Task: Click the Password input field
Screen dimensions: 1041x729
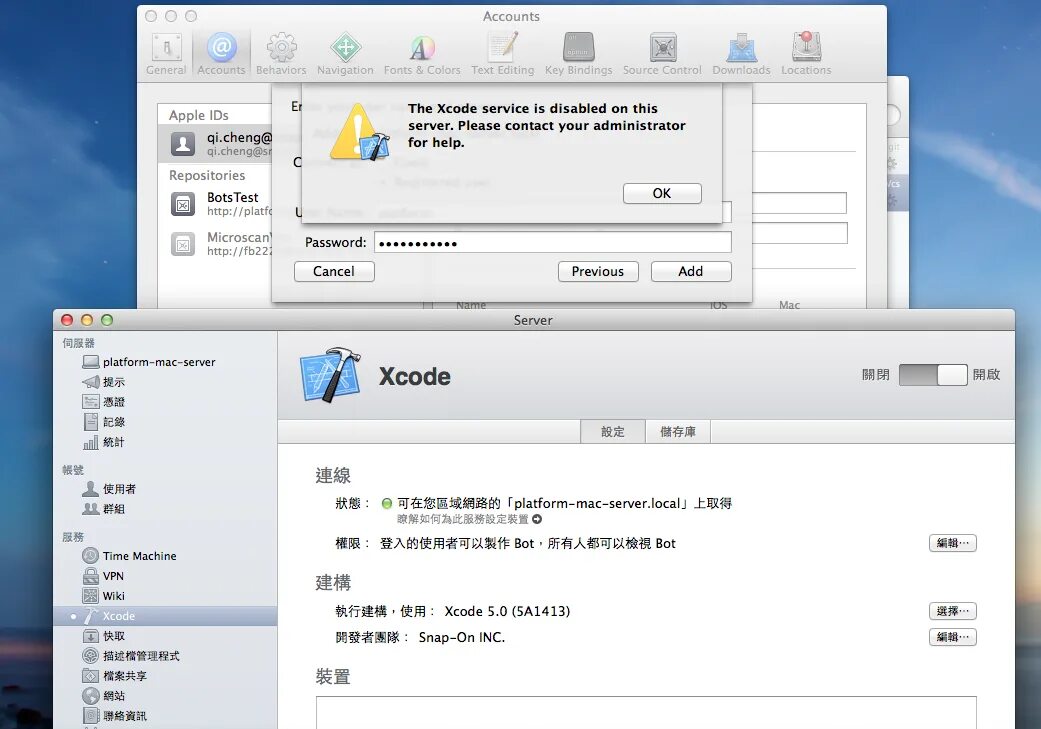Action: (x=552, y=242)
